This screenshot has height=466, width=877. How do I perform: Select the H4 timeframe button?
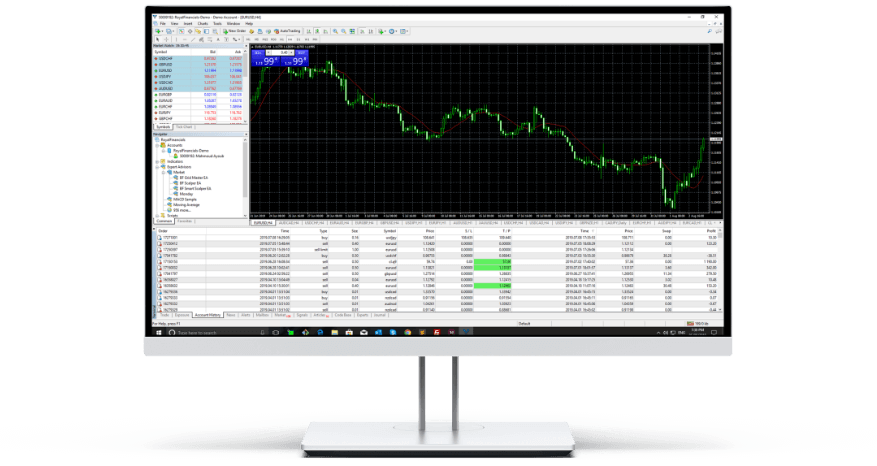[290, 39]
